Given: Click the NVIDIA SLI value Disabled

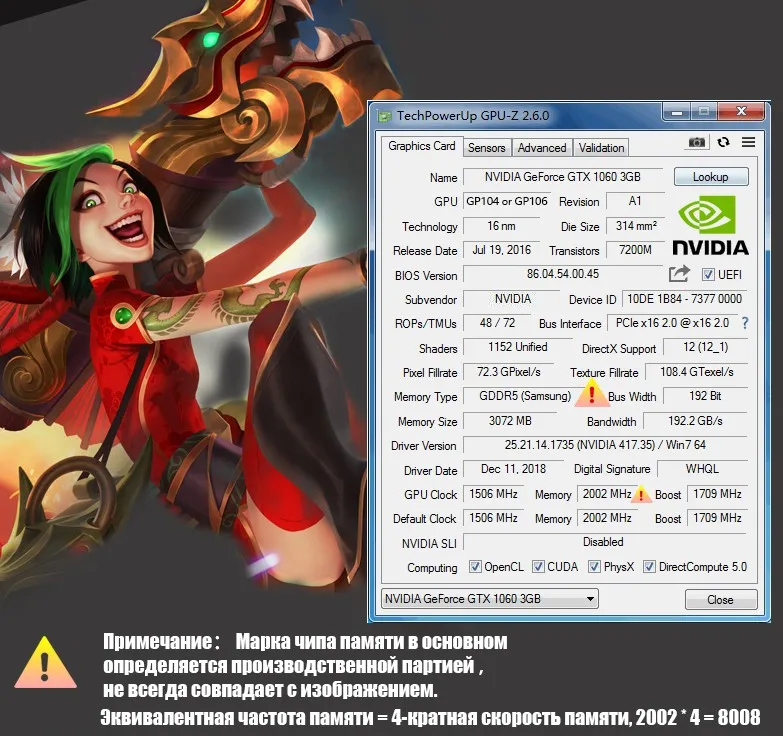Looking at the screenshot, I should 603,542.
